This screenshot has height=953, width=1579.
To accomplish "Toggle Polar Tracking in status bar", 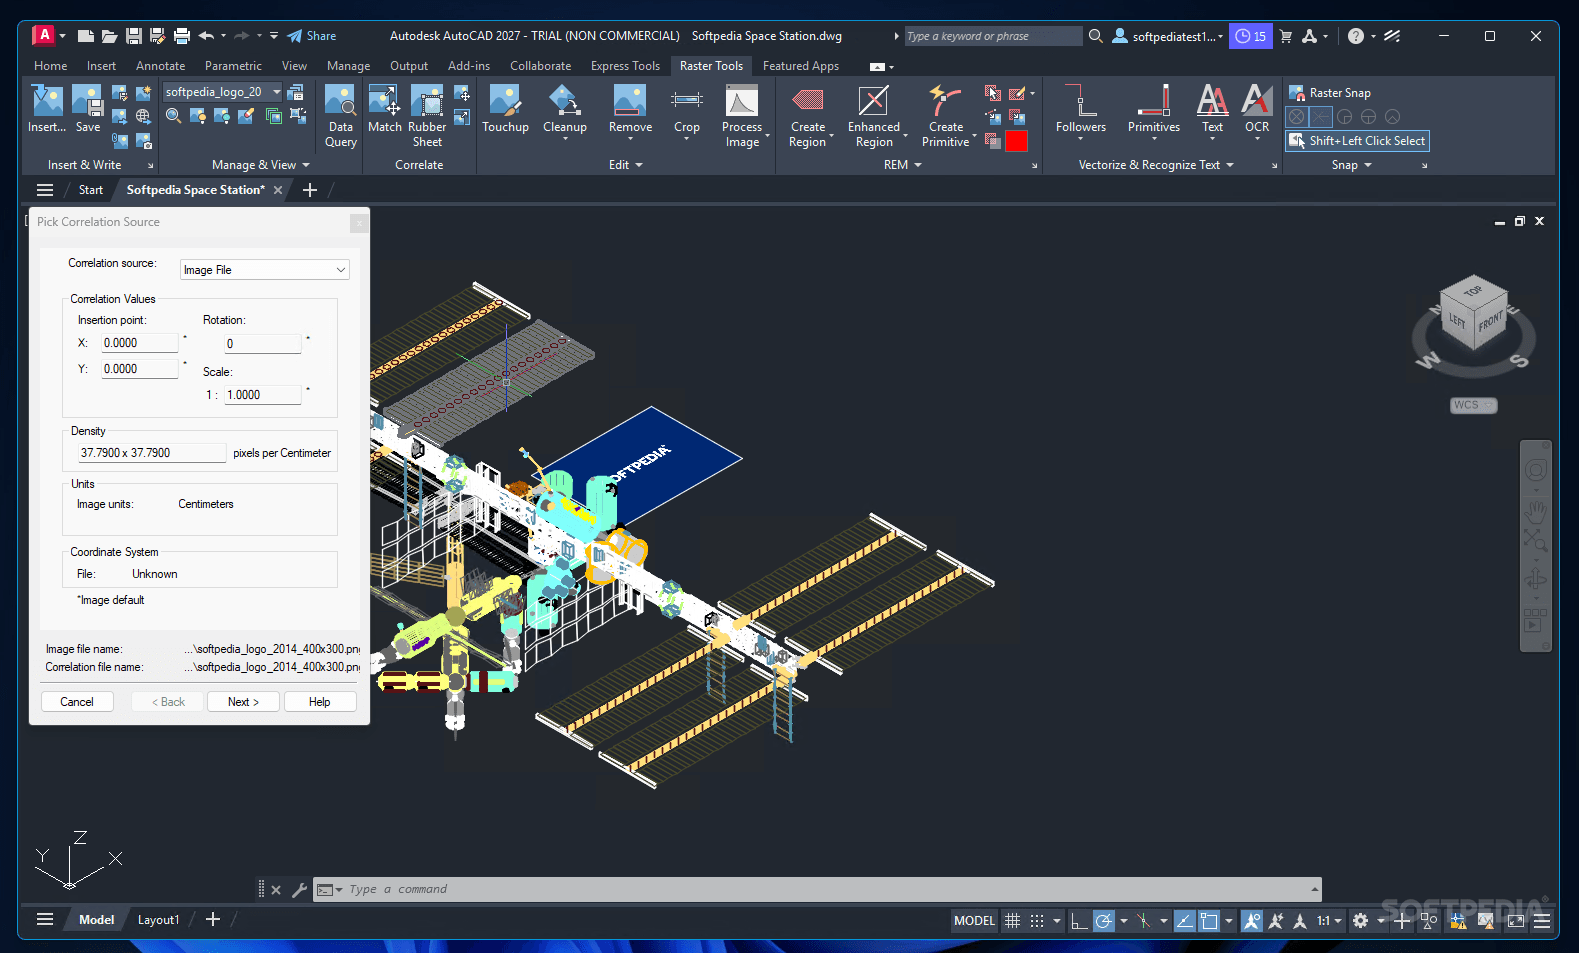I will [x=1103, y=921].
